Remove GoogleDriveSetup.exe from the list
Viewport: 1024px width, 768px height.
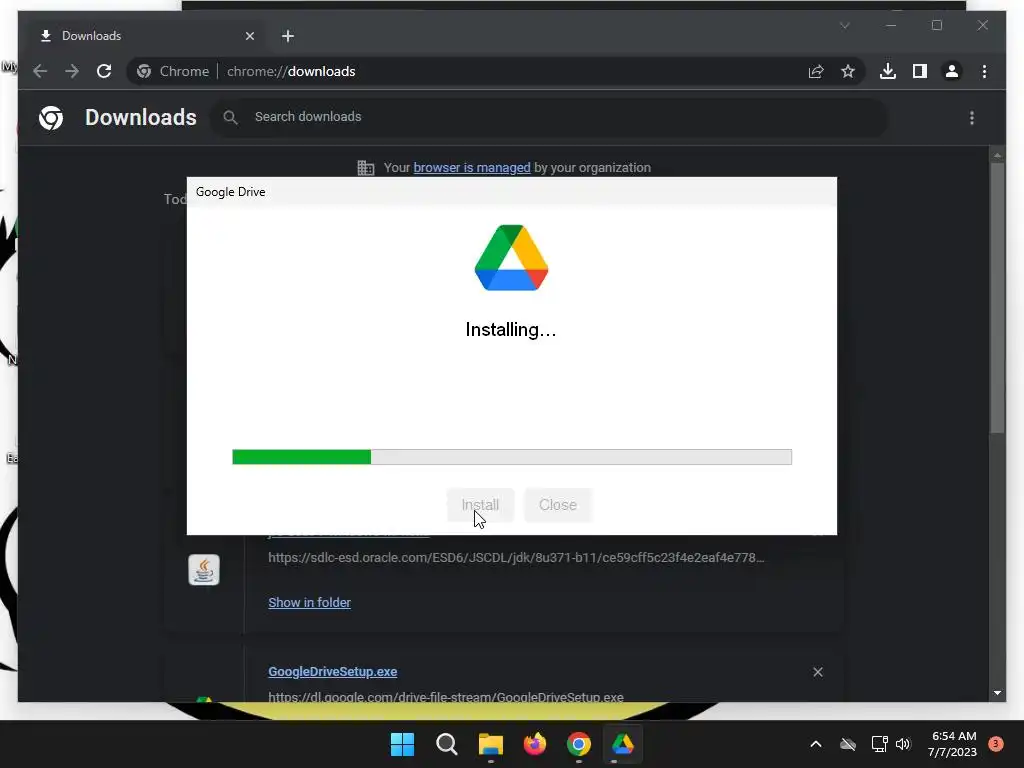click(x=818, y=672)
